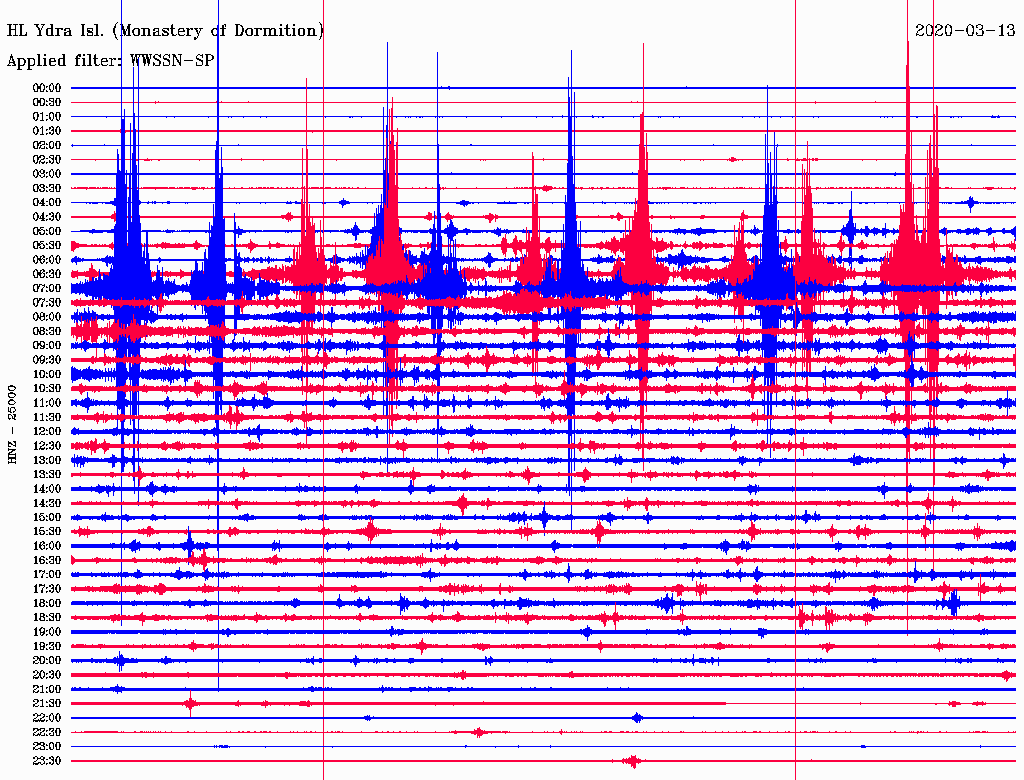Click the blue burst on the 22:00 trace
The image size is (1024, 780).
pyautogui.click(x=637, y=718)
